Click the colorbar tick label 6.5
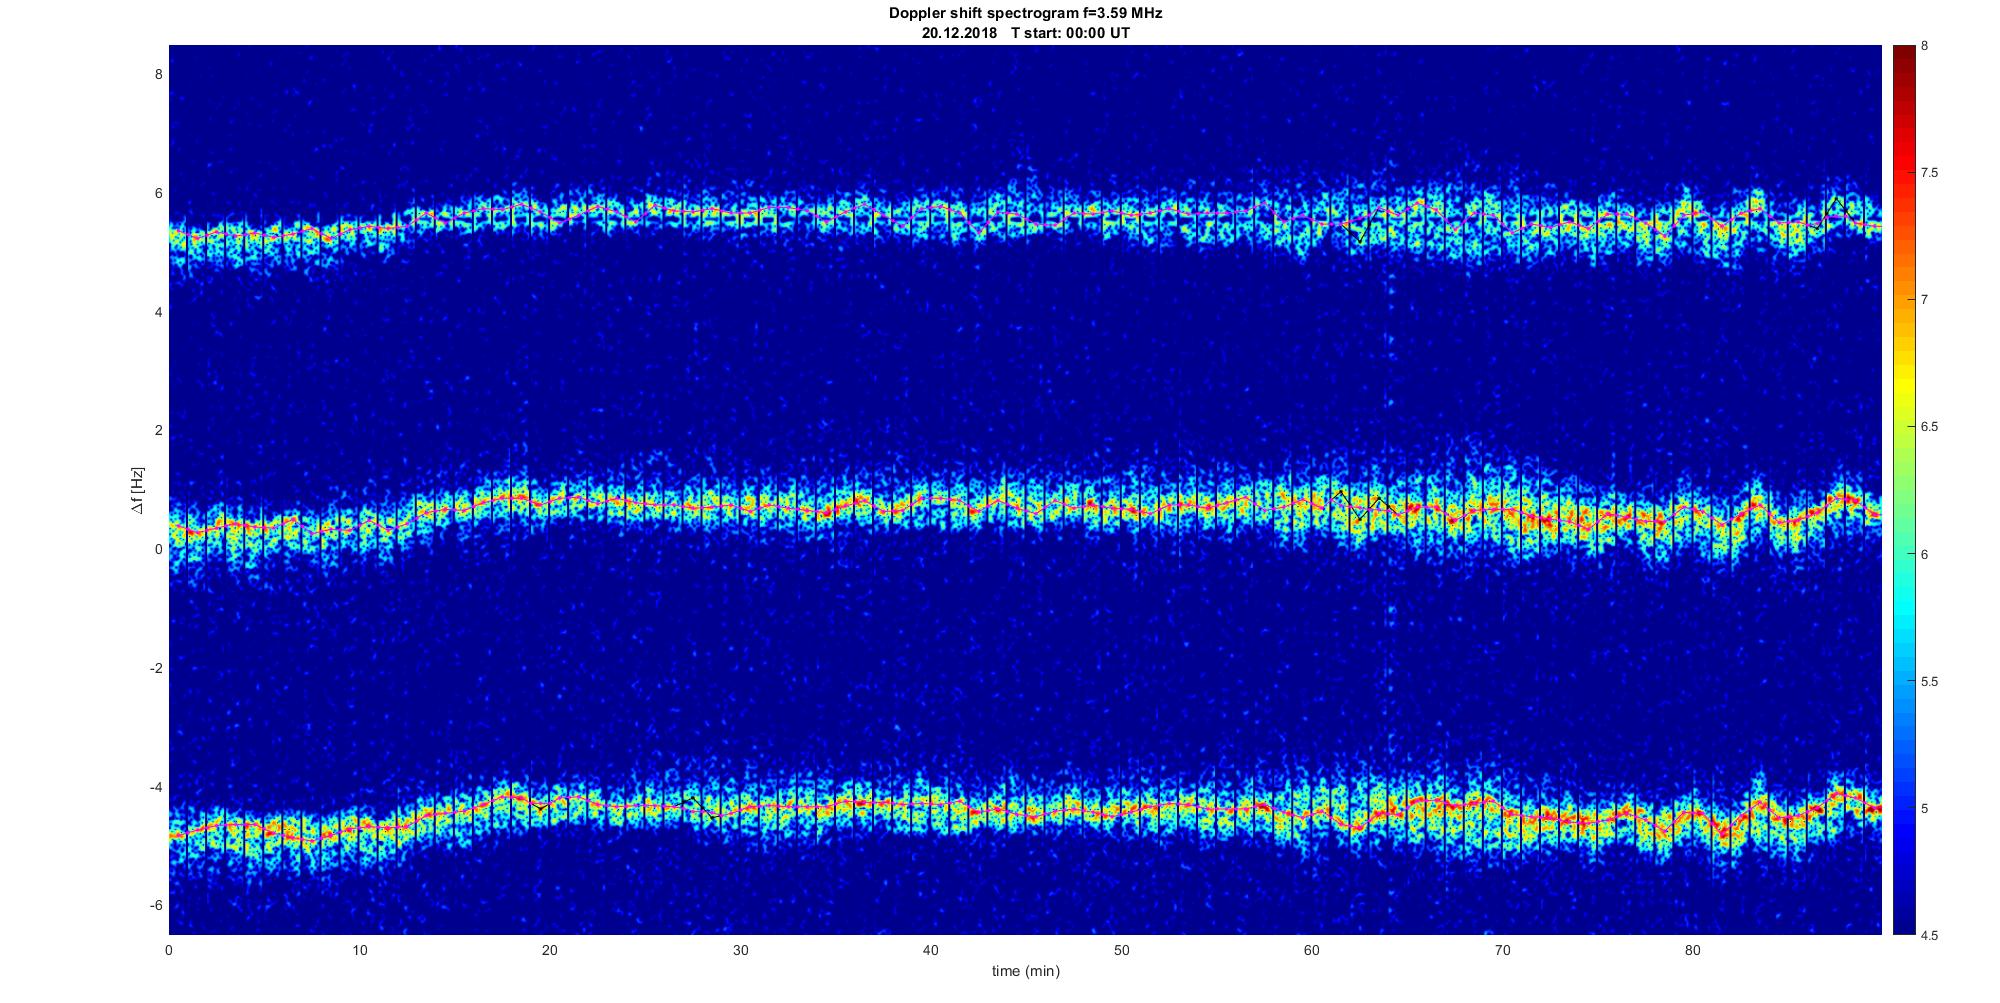The image size is (2000, 1003). pyautogui.click(x=1929, y=427)
